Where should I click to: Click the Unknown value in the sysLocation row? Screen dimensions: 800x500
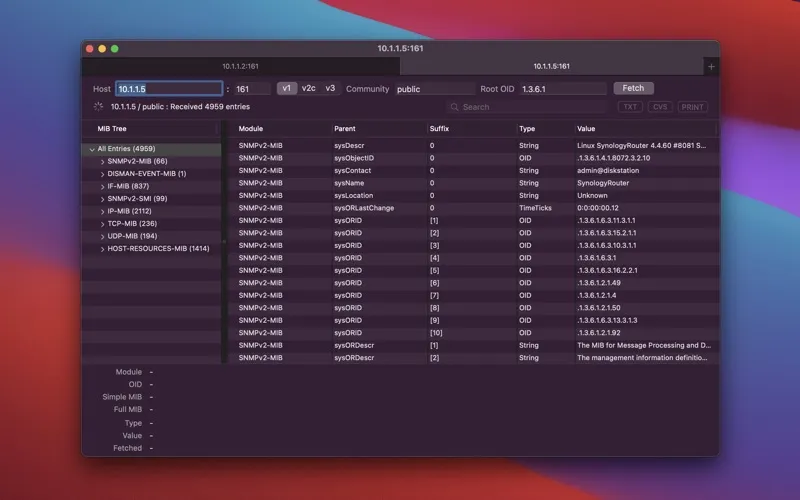pyautogui.click(x=592, y=195)
